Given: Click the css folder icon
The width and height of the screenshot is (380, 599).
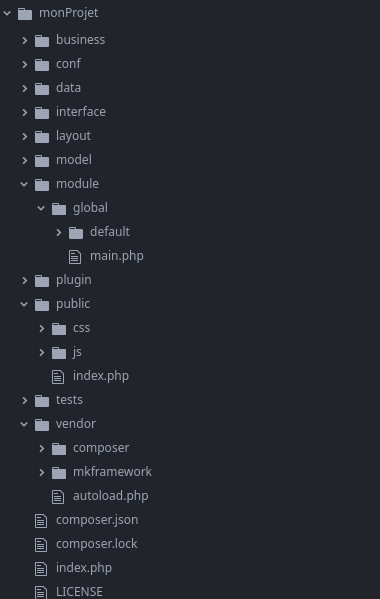Looking at the screenshot, I should pyautogui.click(x=59, y=329).
